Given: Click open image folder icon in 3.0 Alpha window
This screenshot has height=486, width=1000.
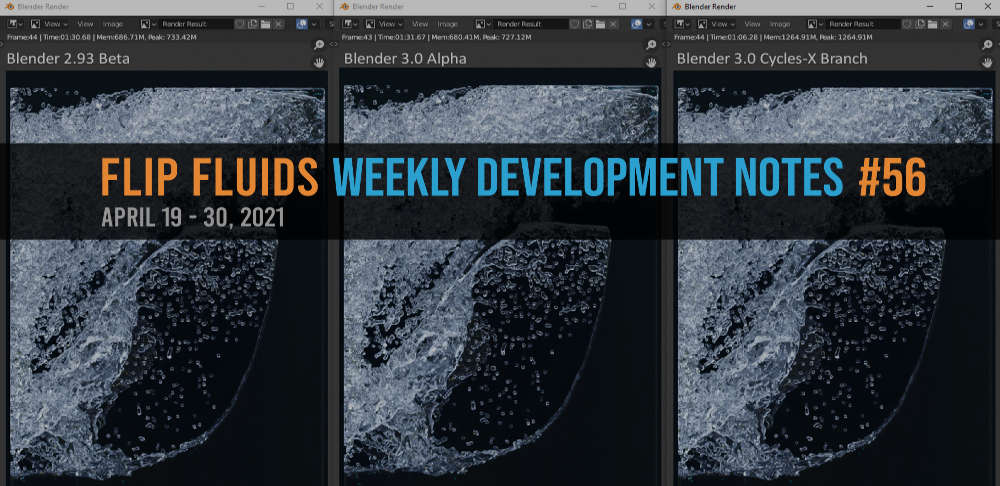Looking at the screenshot, I should tap(599, 24).
